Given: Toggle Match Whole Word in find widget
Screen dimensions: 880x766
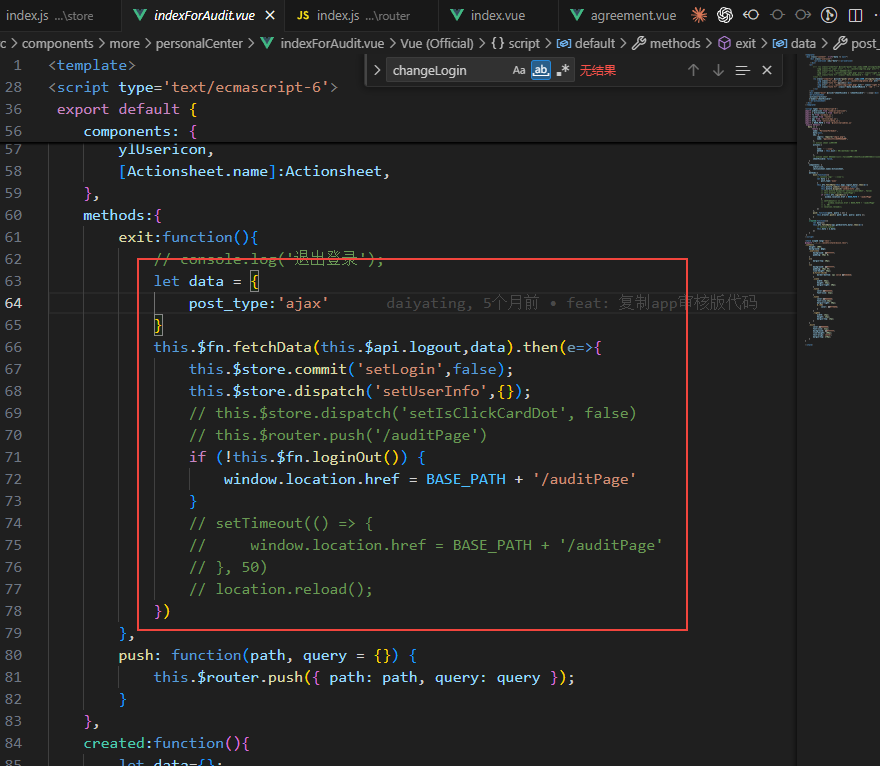Looking at the screenshot, I should click(541, 70).
